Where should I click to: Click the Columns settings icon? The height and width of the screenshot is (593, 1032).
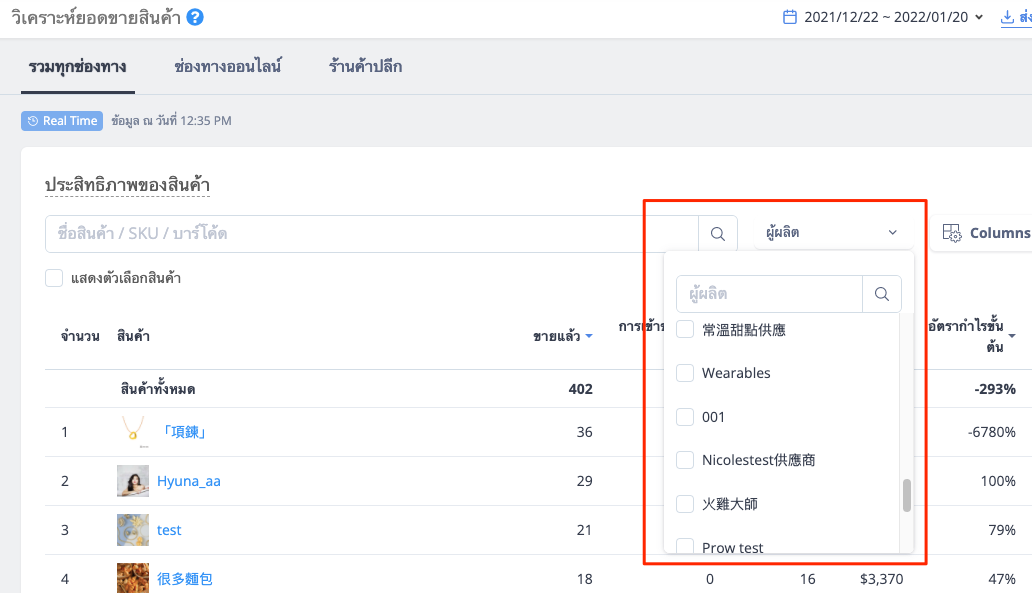952,233
